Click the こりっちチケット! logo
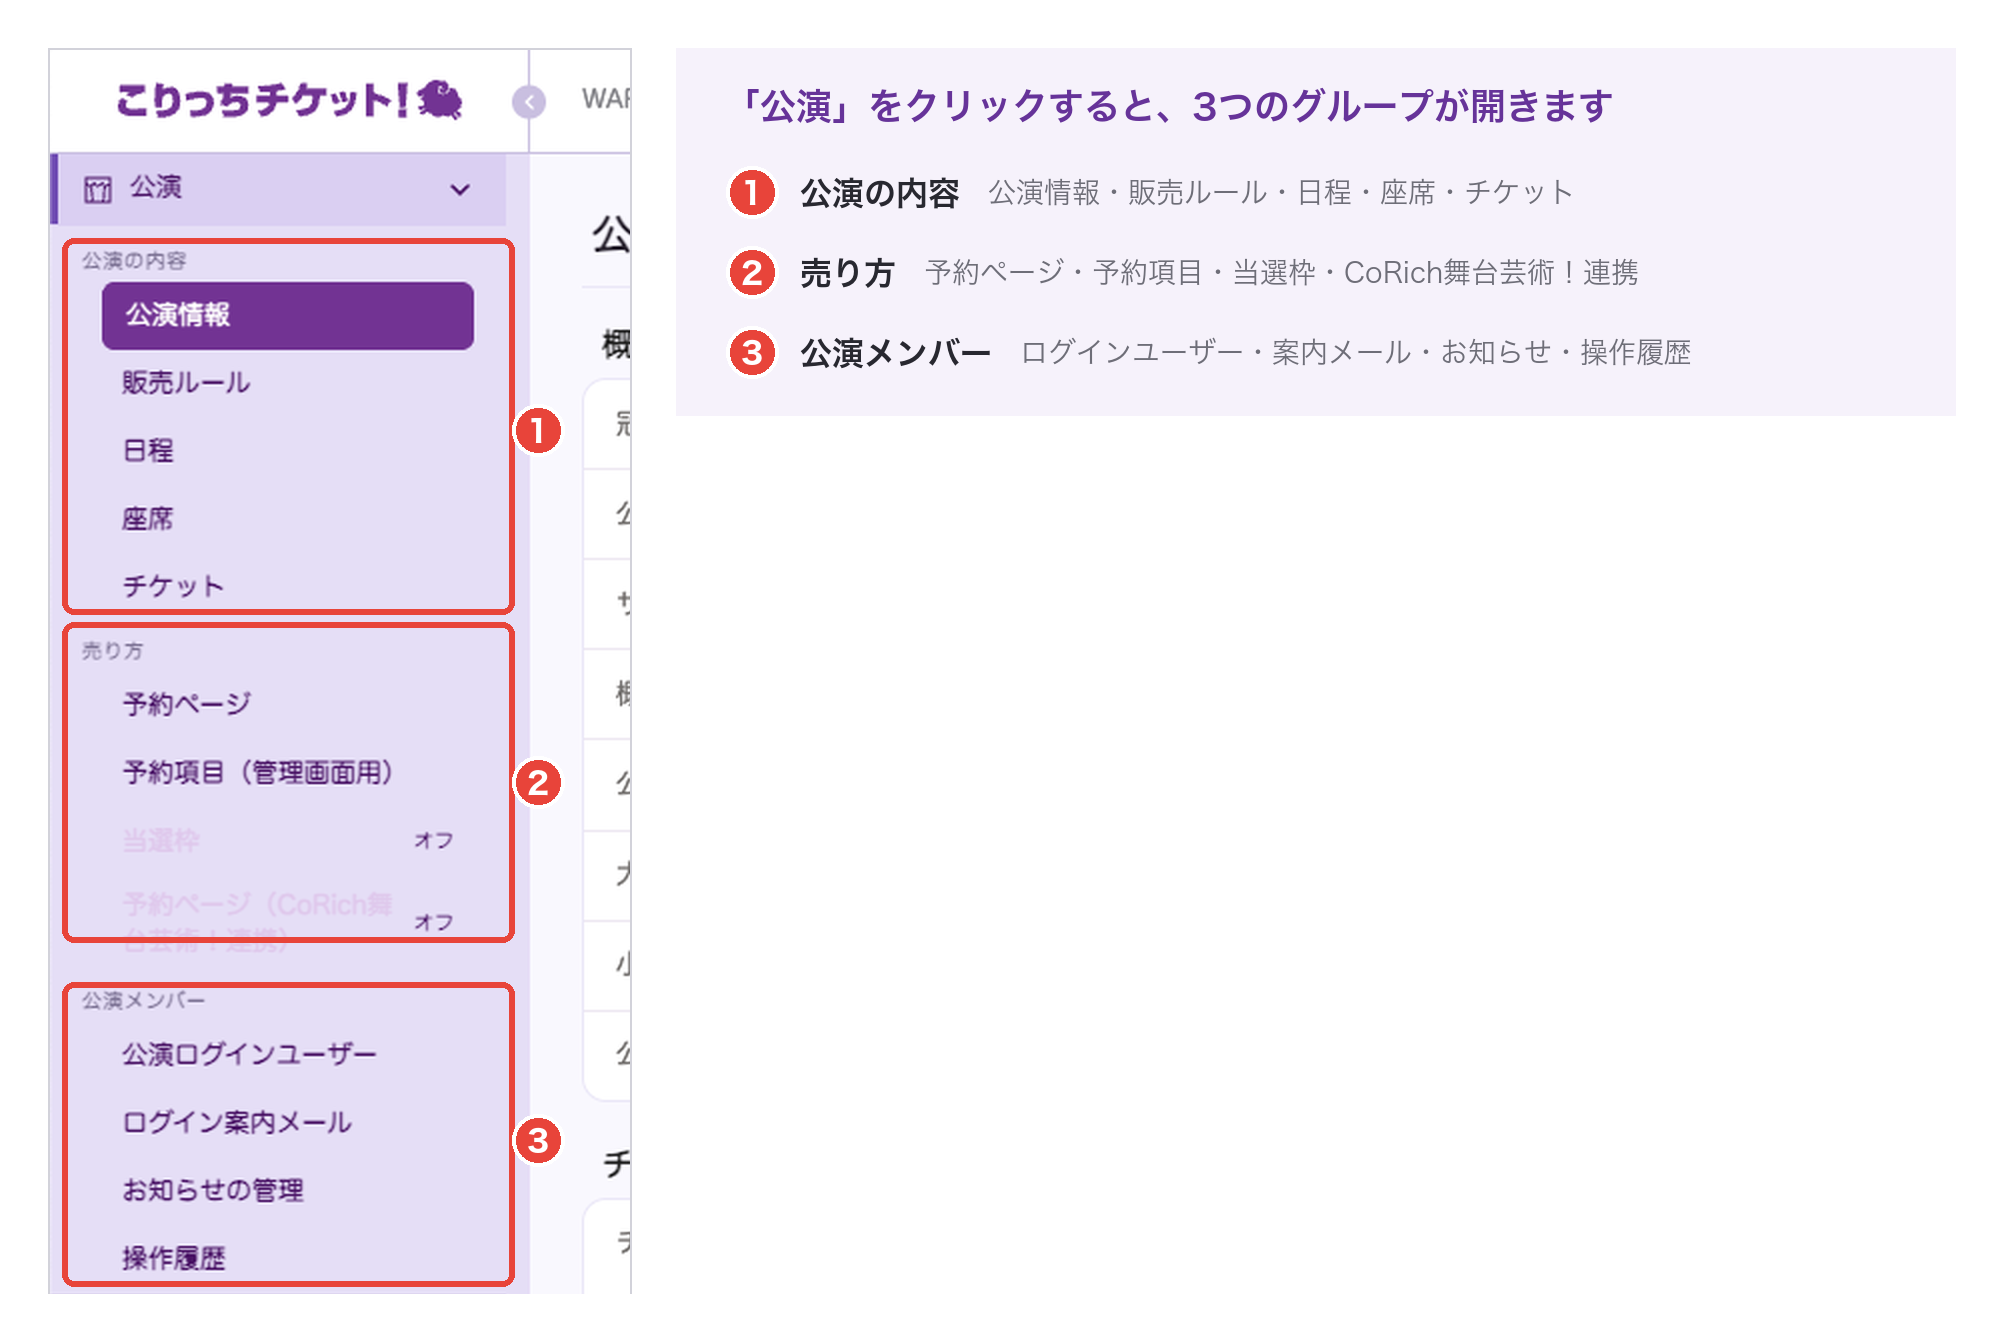2004x1342 pixels. point(288,100)
